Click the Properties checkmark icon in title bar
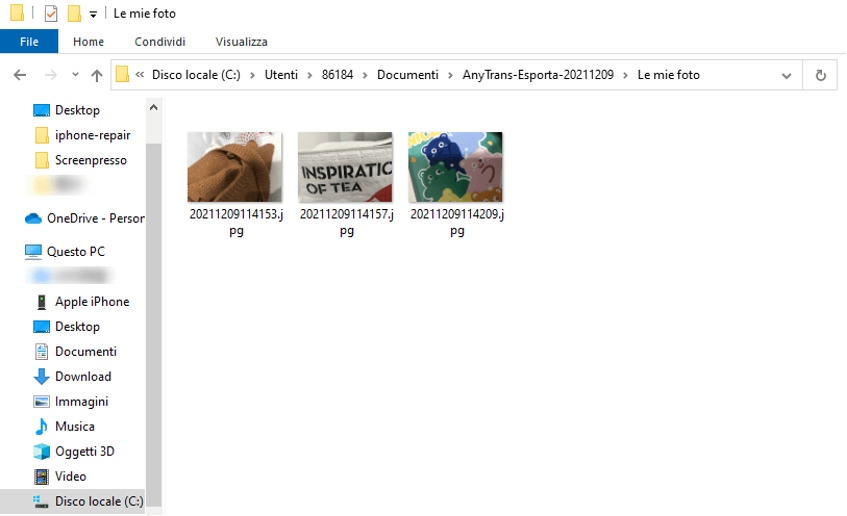Viewport: 847px width, 516px height. click(51, 14)
